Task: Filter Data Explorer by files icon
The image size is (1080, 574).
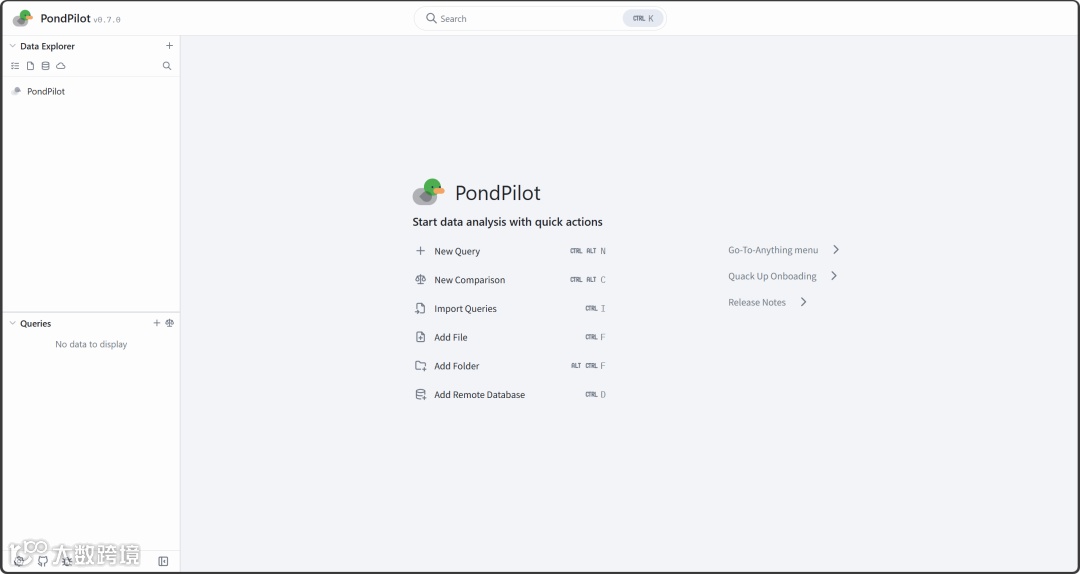Action: [30, 66]
